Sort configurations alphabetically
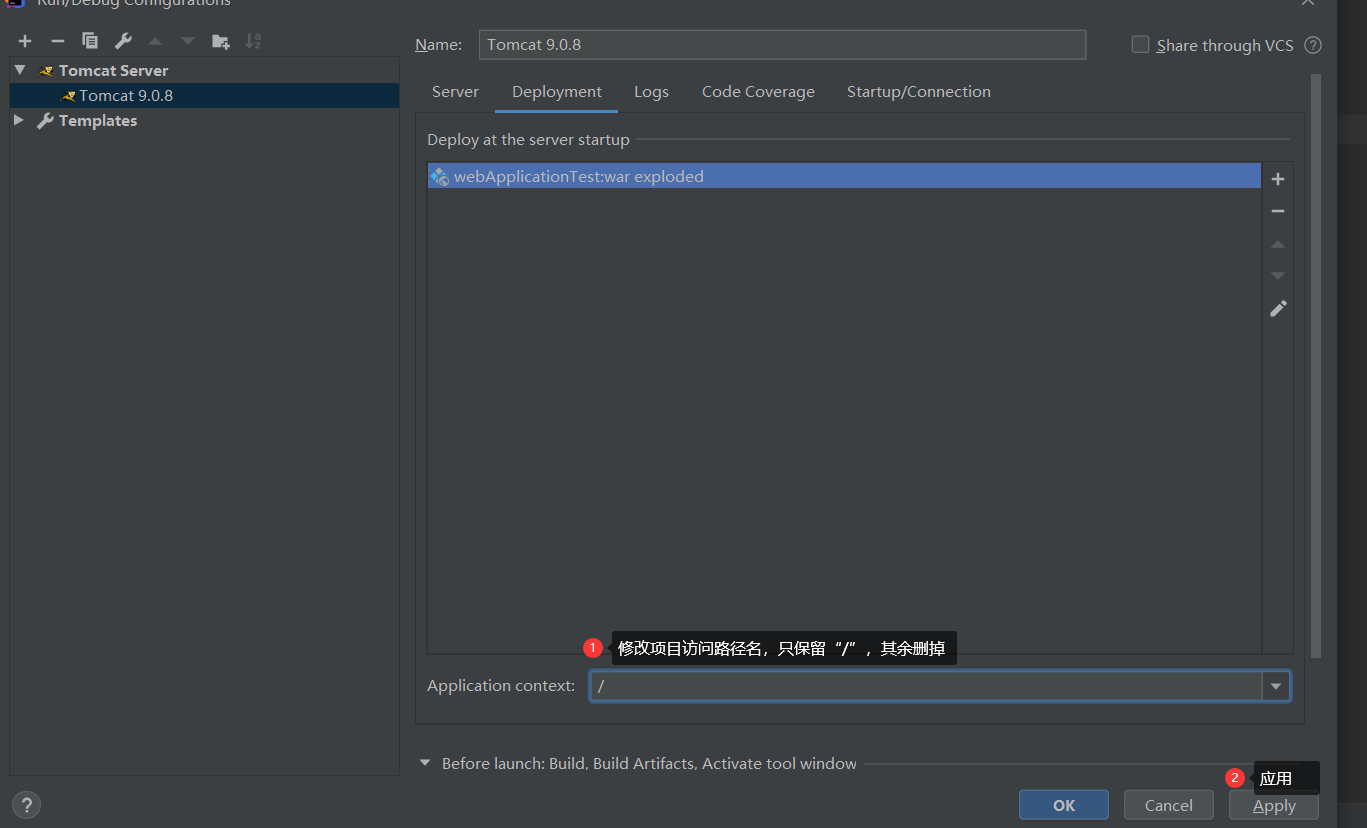 tap(254, 41)
